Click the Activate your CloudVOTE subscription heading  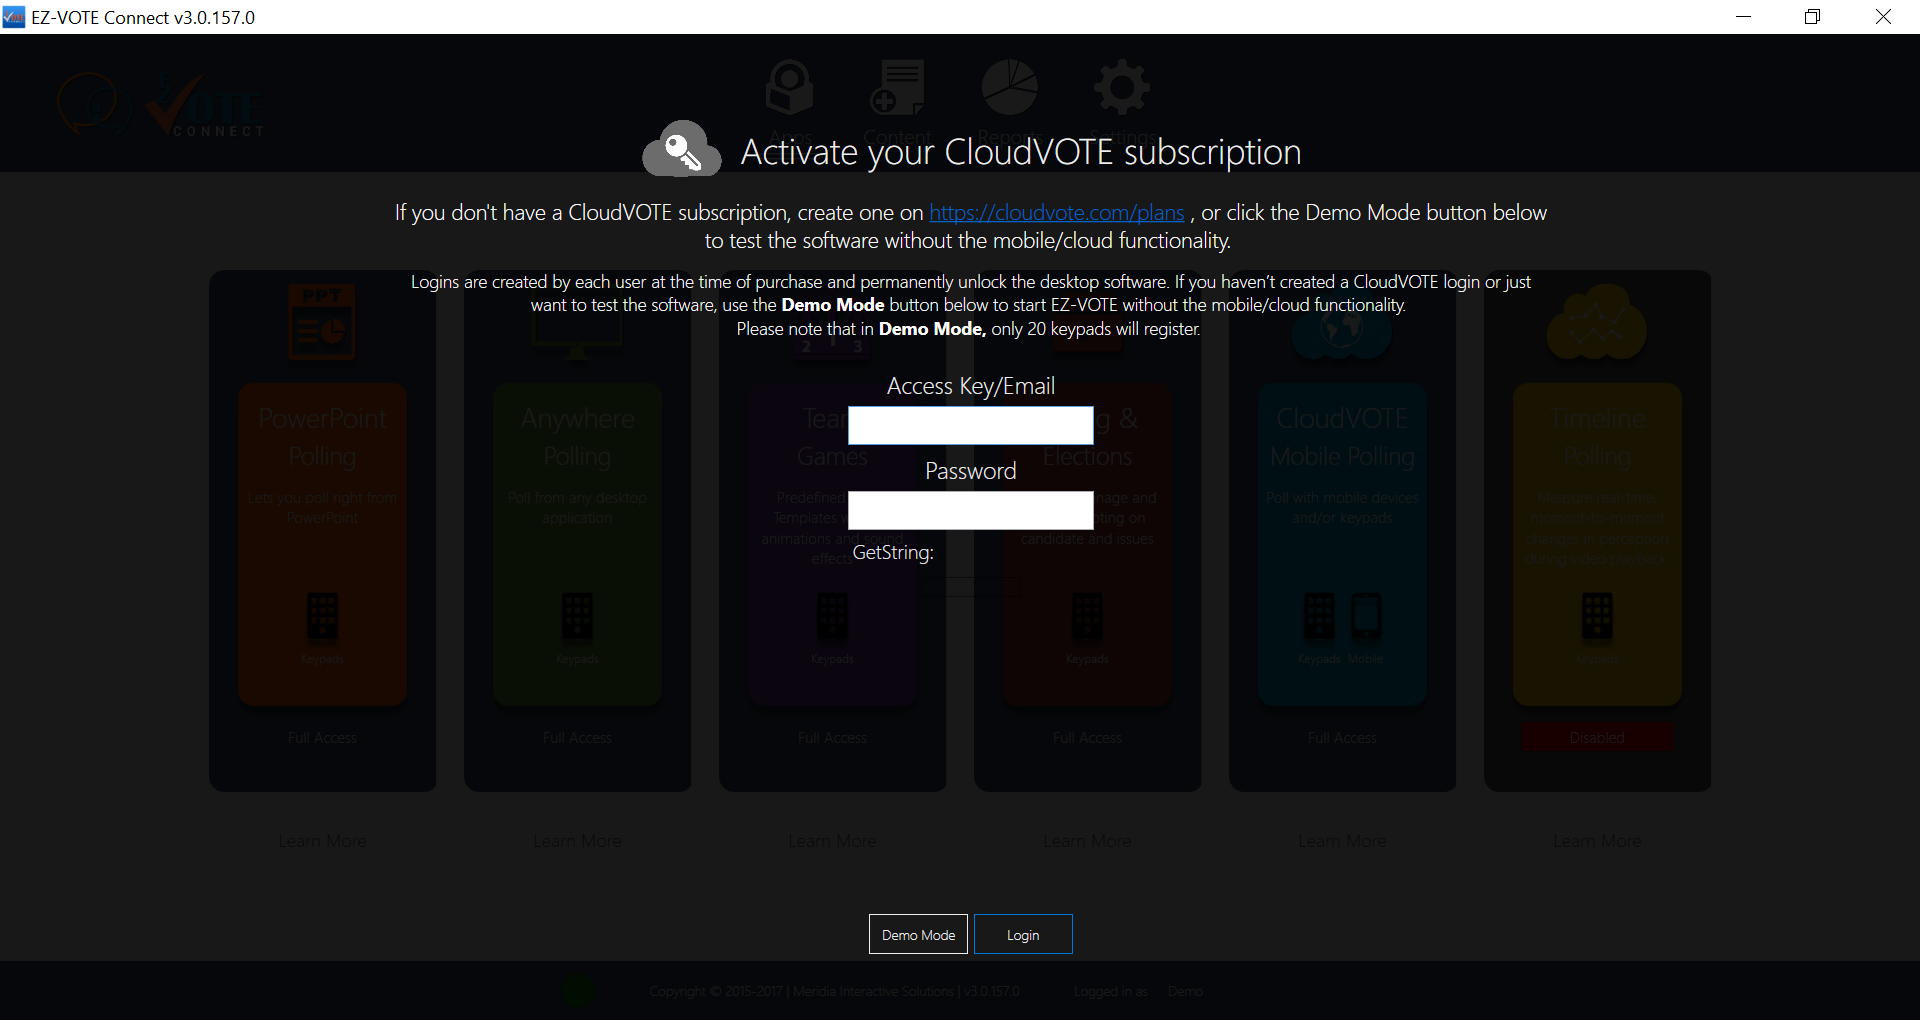pos(1021,152)
